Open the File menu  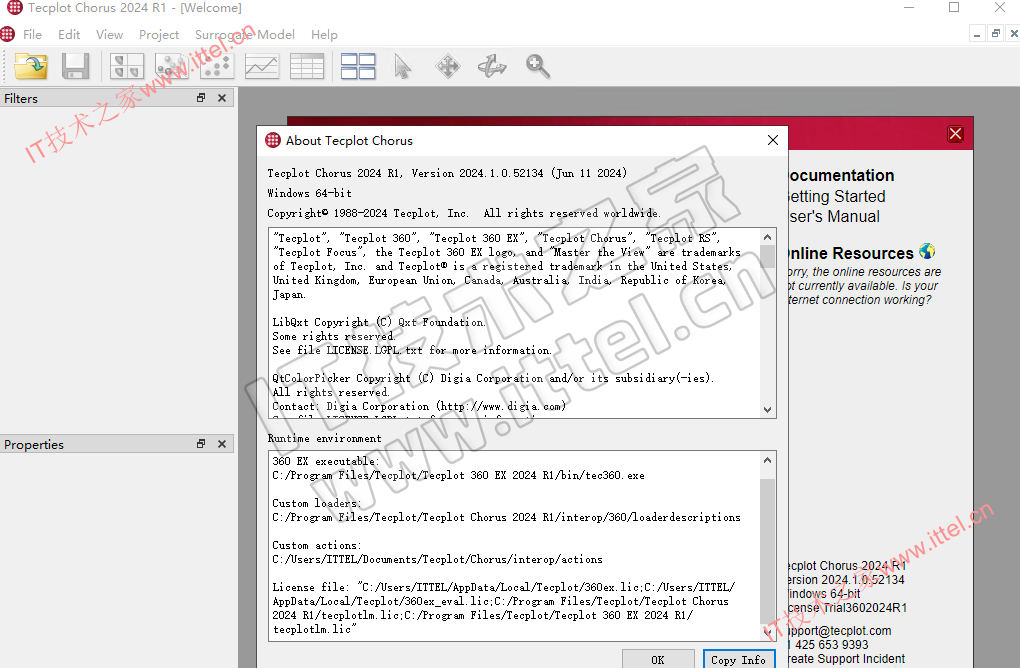(33, 34)
